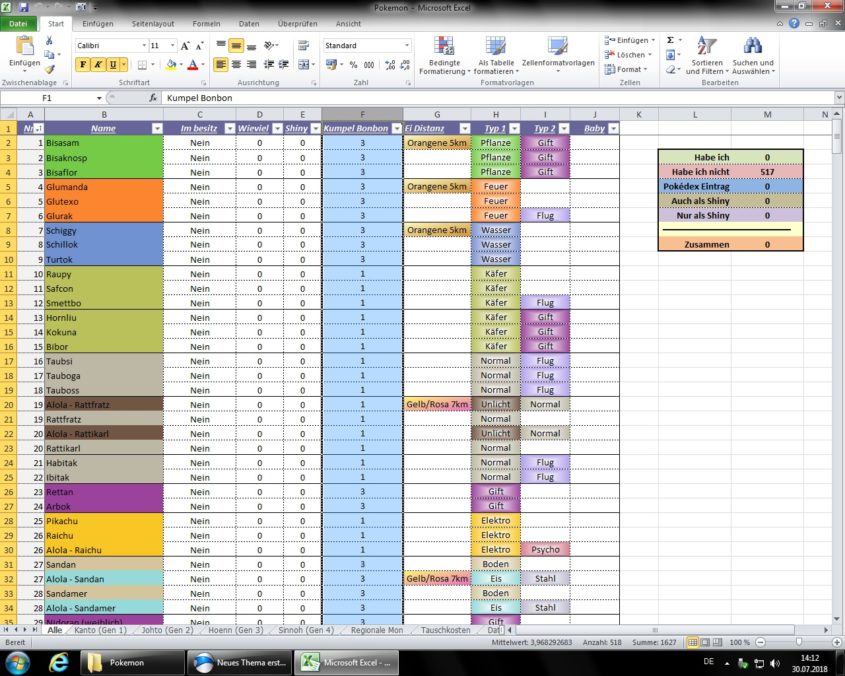Switch to the Seitenlayout ribbon tab
The image size is (845, 676).
[x=153, y=24]
